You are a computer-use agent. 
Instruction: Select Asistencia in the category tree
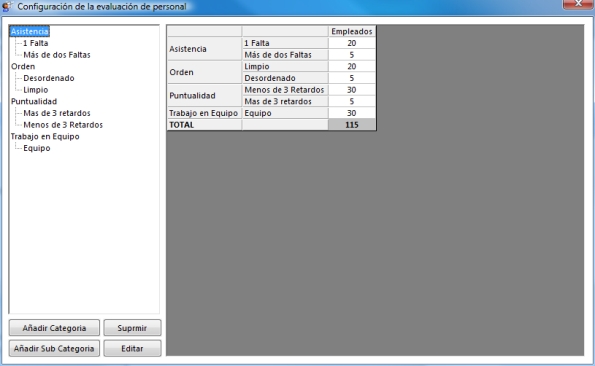[x=30, y=31]
